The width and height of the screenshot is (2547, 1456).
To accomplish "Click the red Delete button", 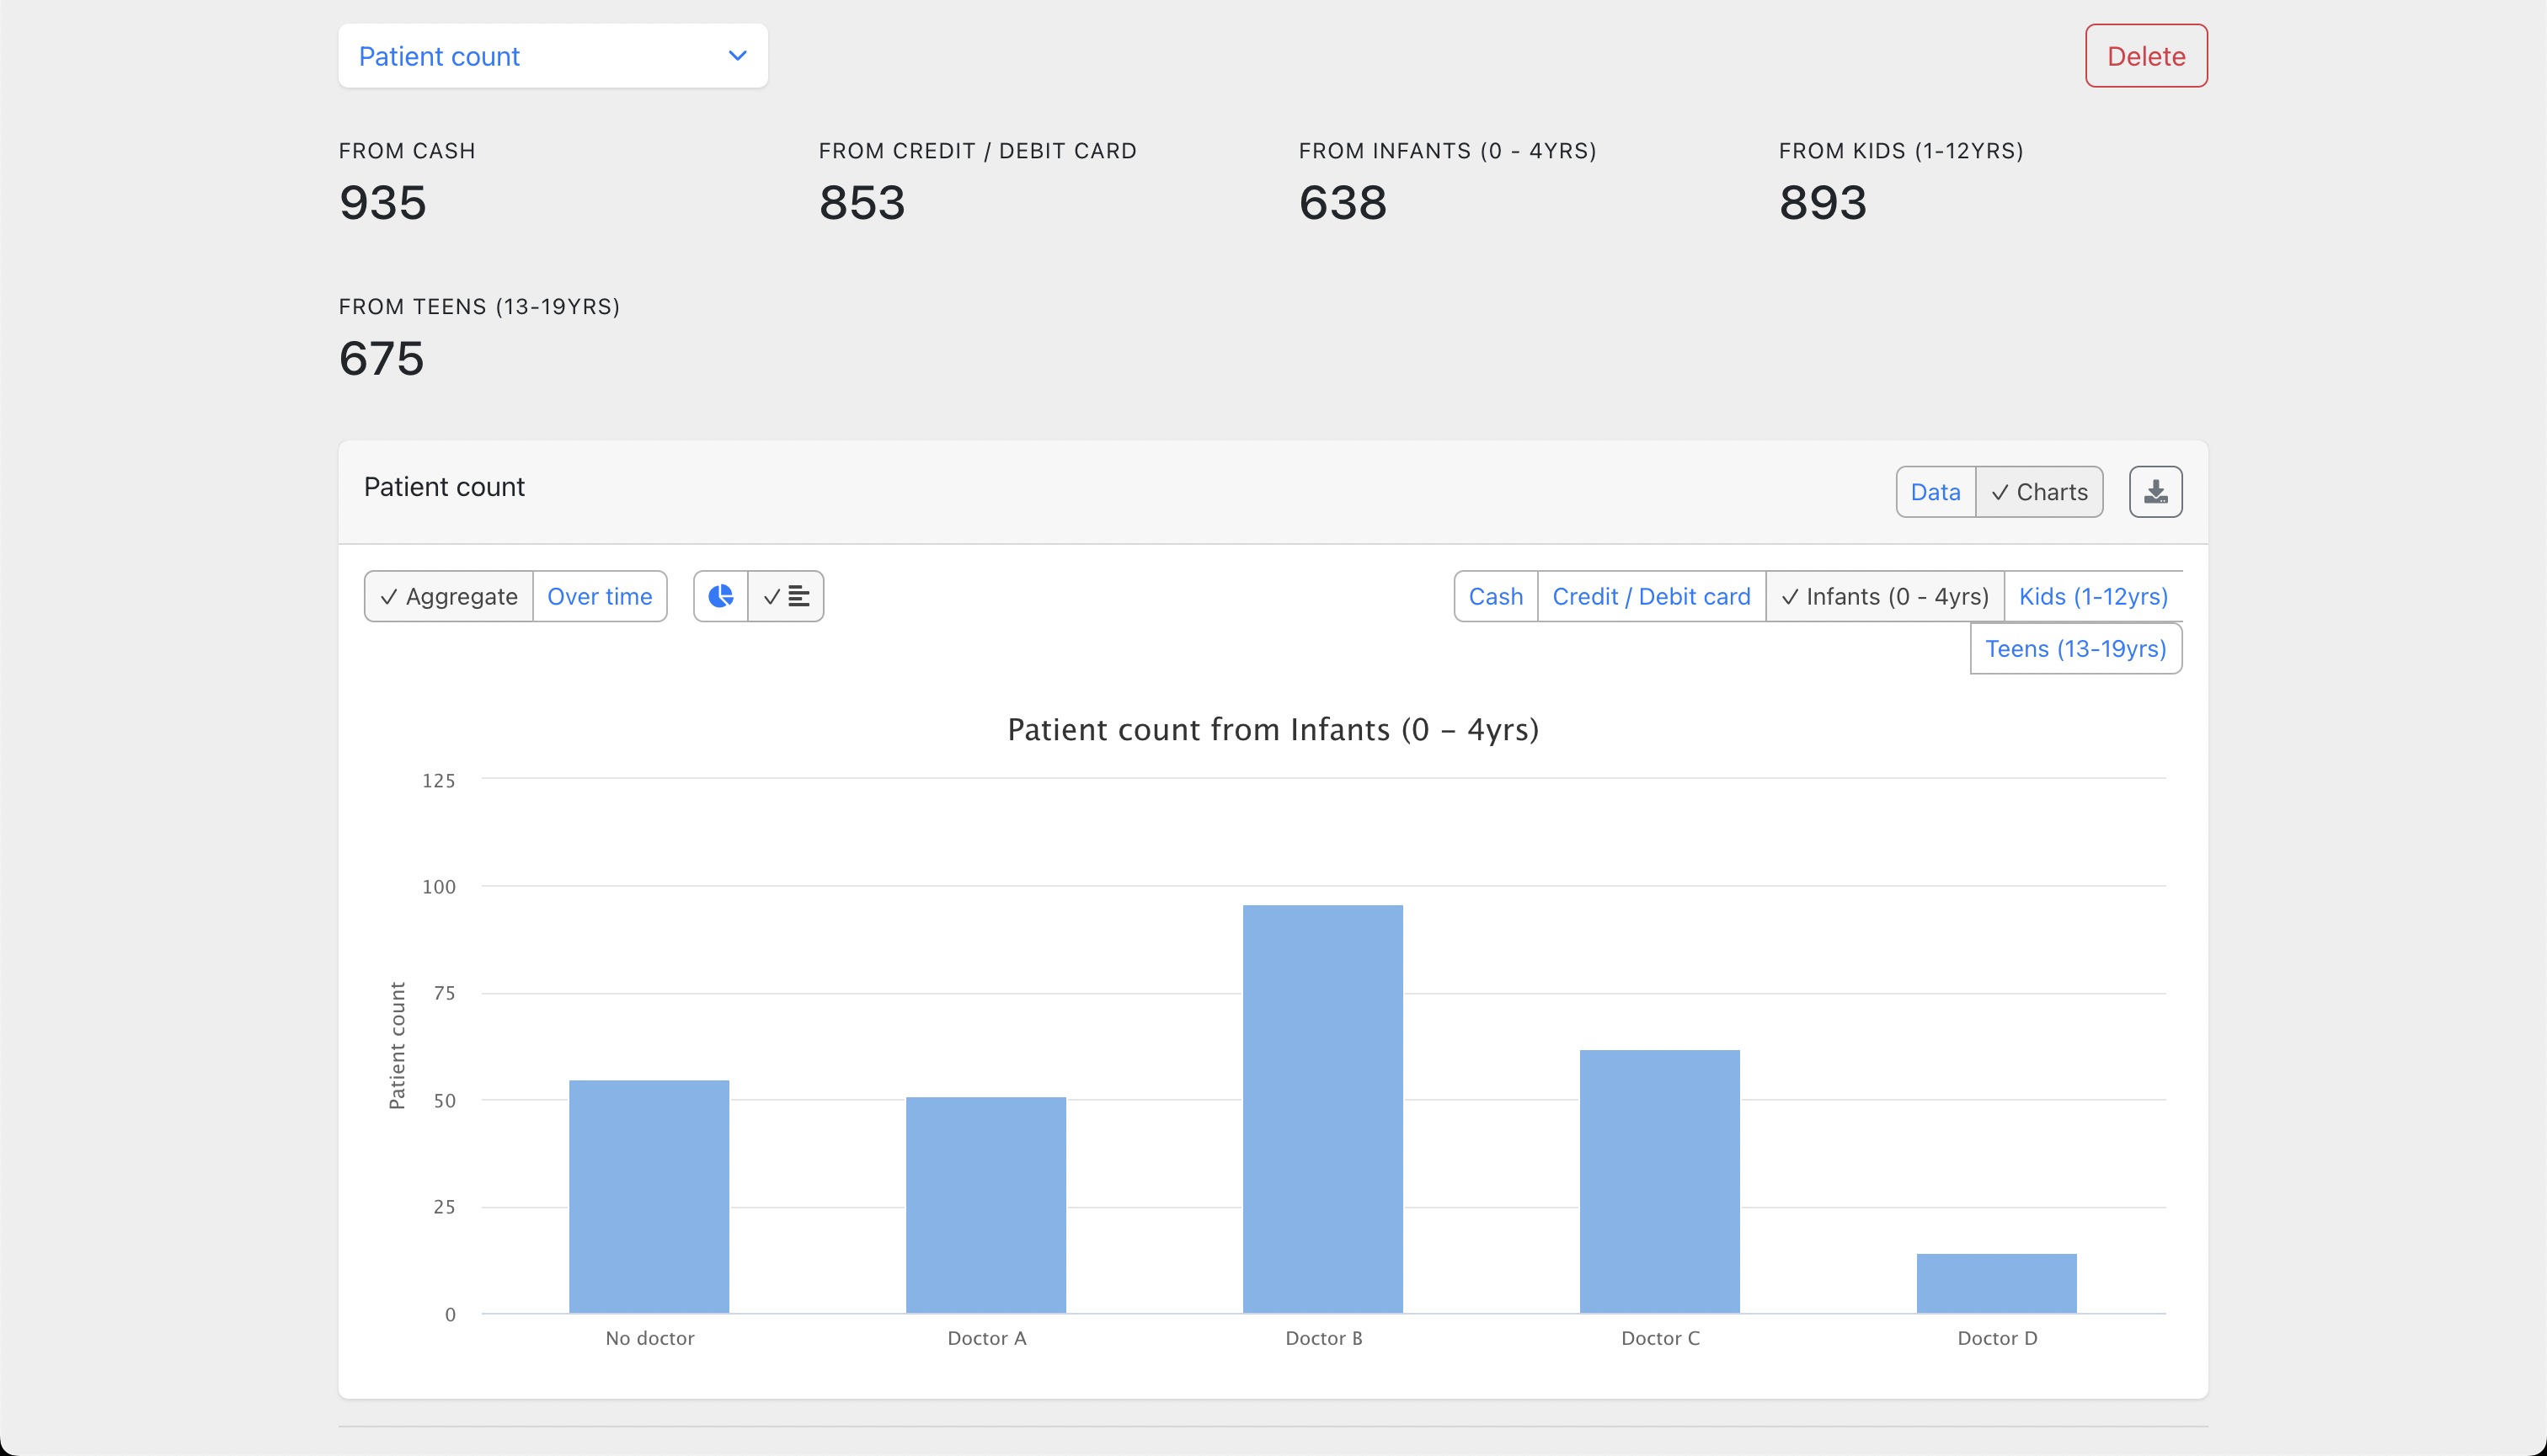I will click(x=2146, y=56).
